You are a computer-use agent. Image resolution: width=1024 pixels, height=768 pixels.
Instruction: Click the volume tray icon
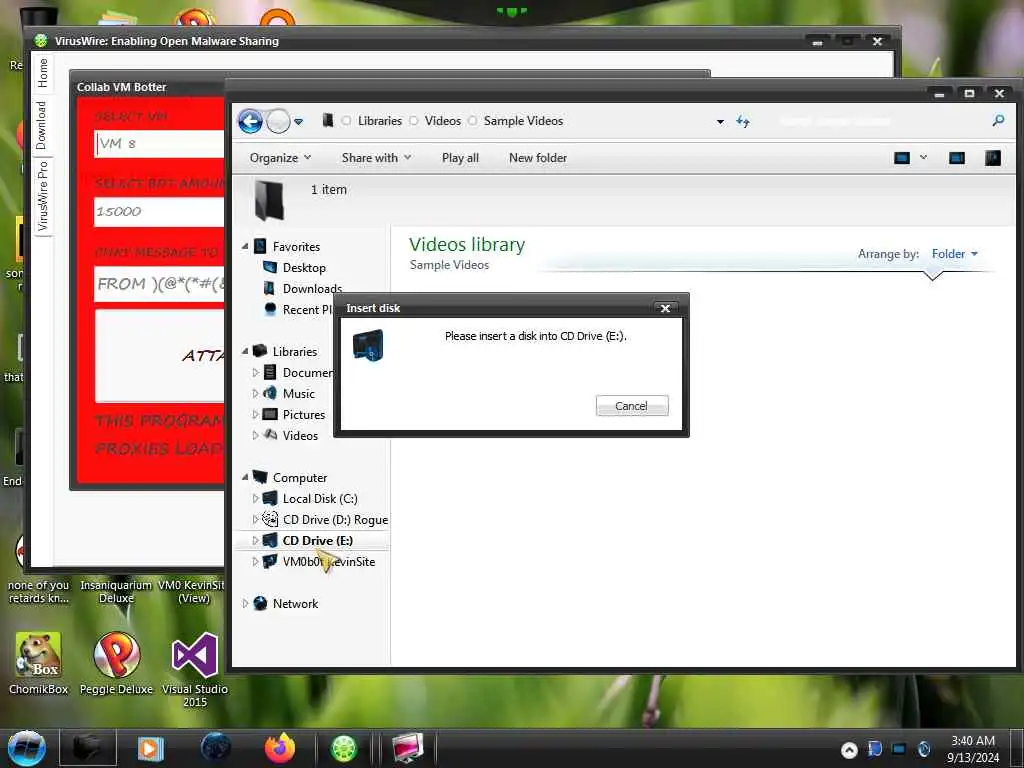point(923,749)
